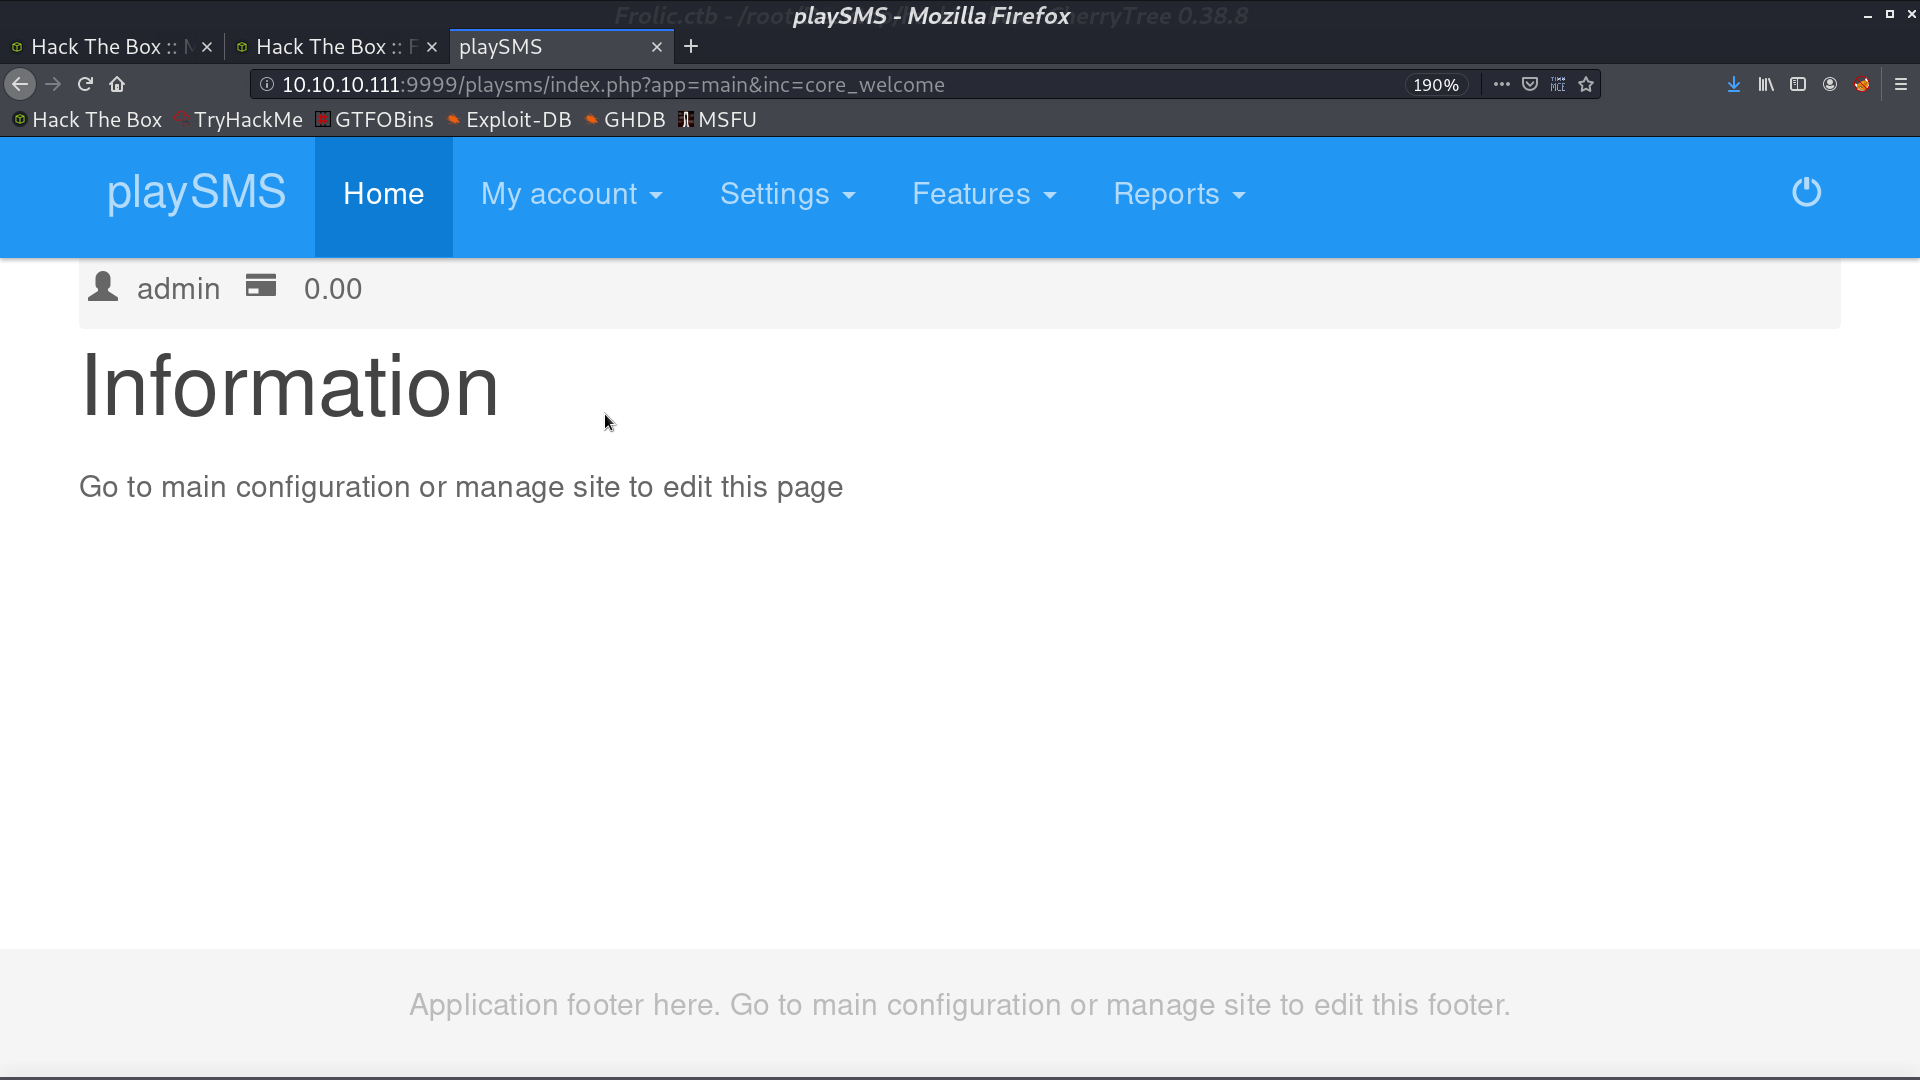
Task: Click the Firefox back arrow button
Action: point(20,85)
